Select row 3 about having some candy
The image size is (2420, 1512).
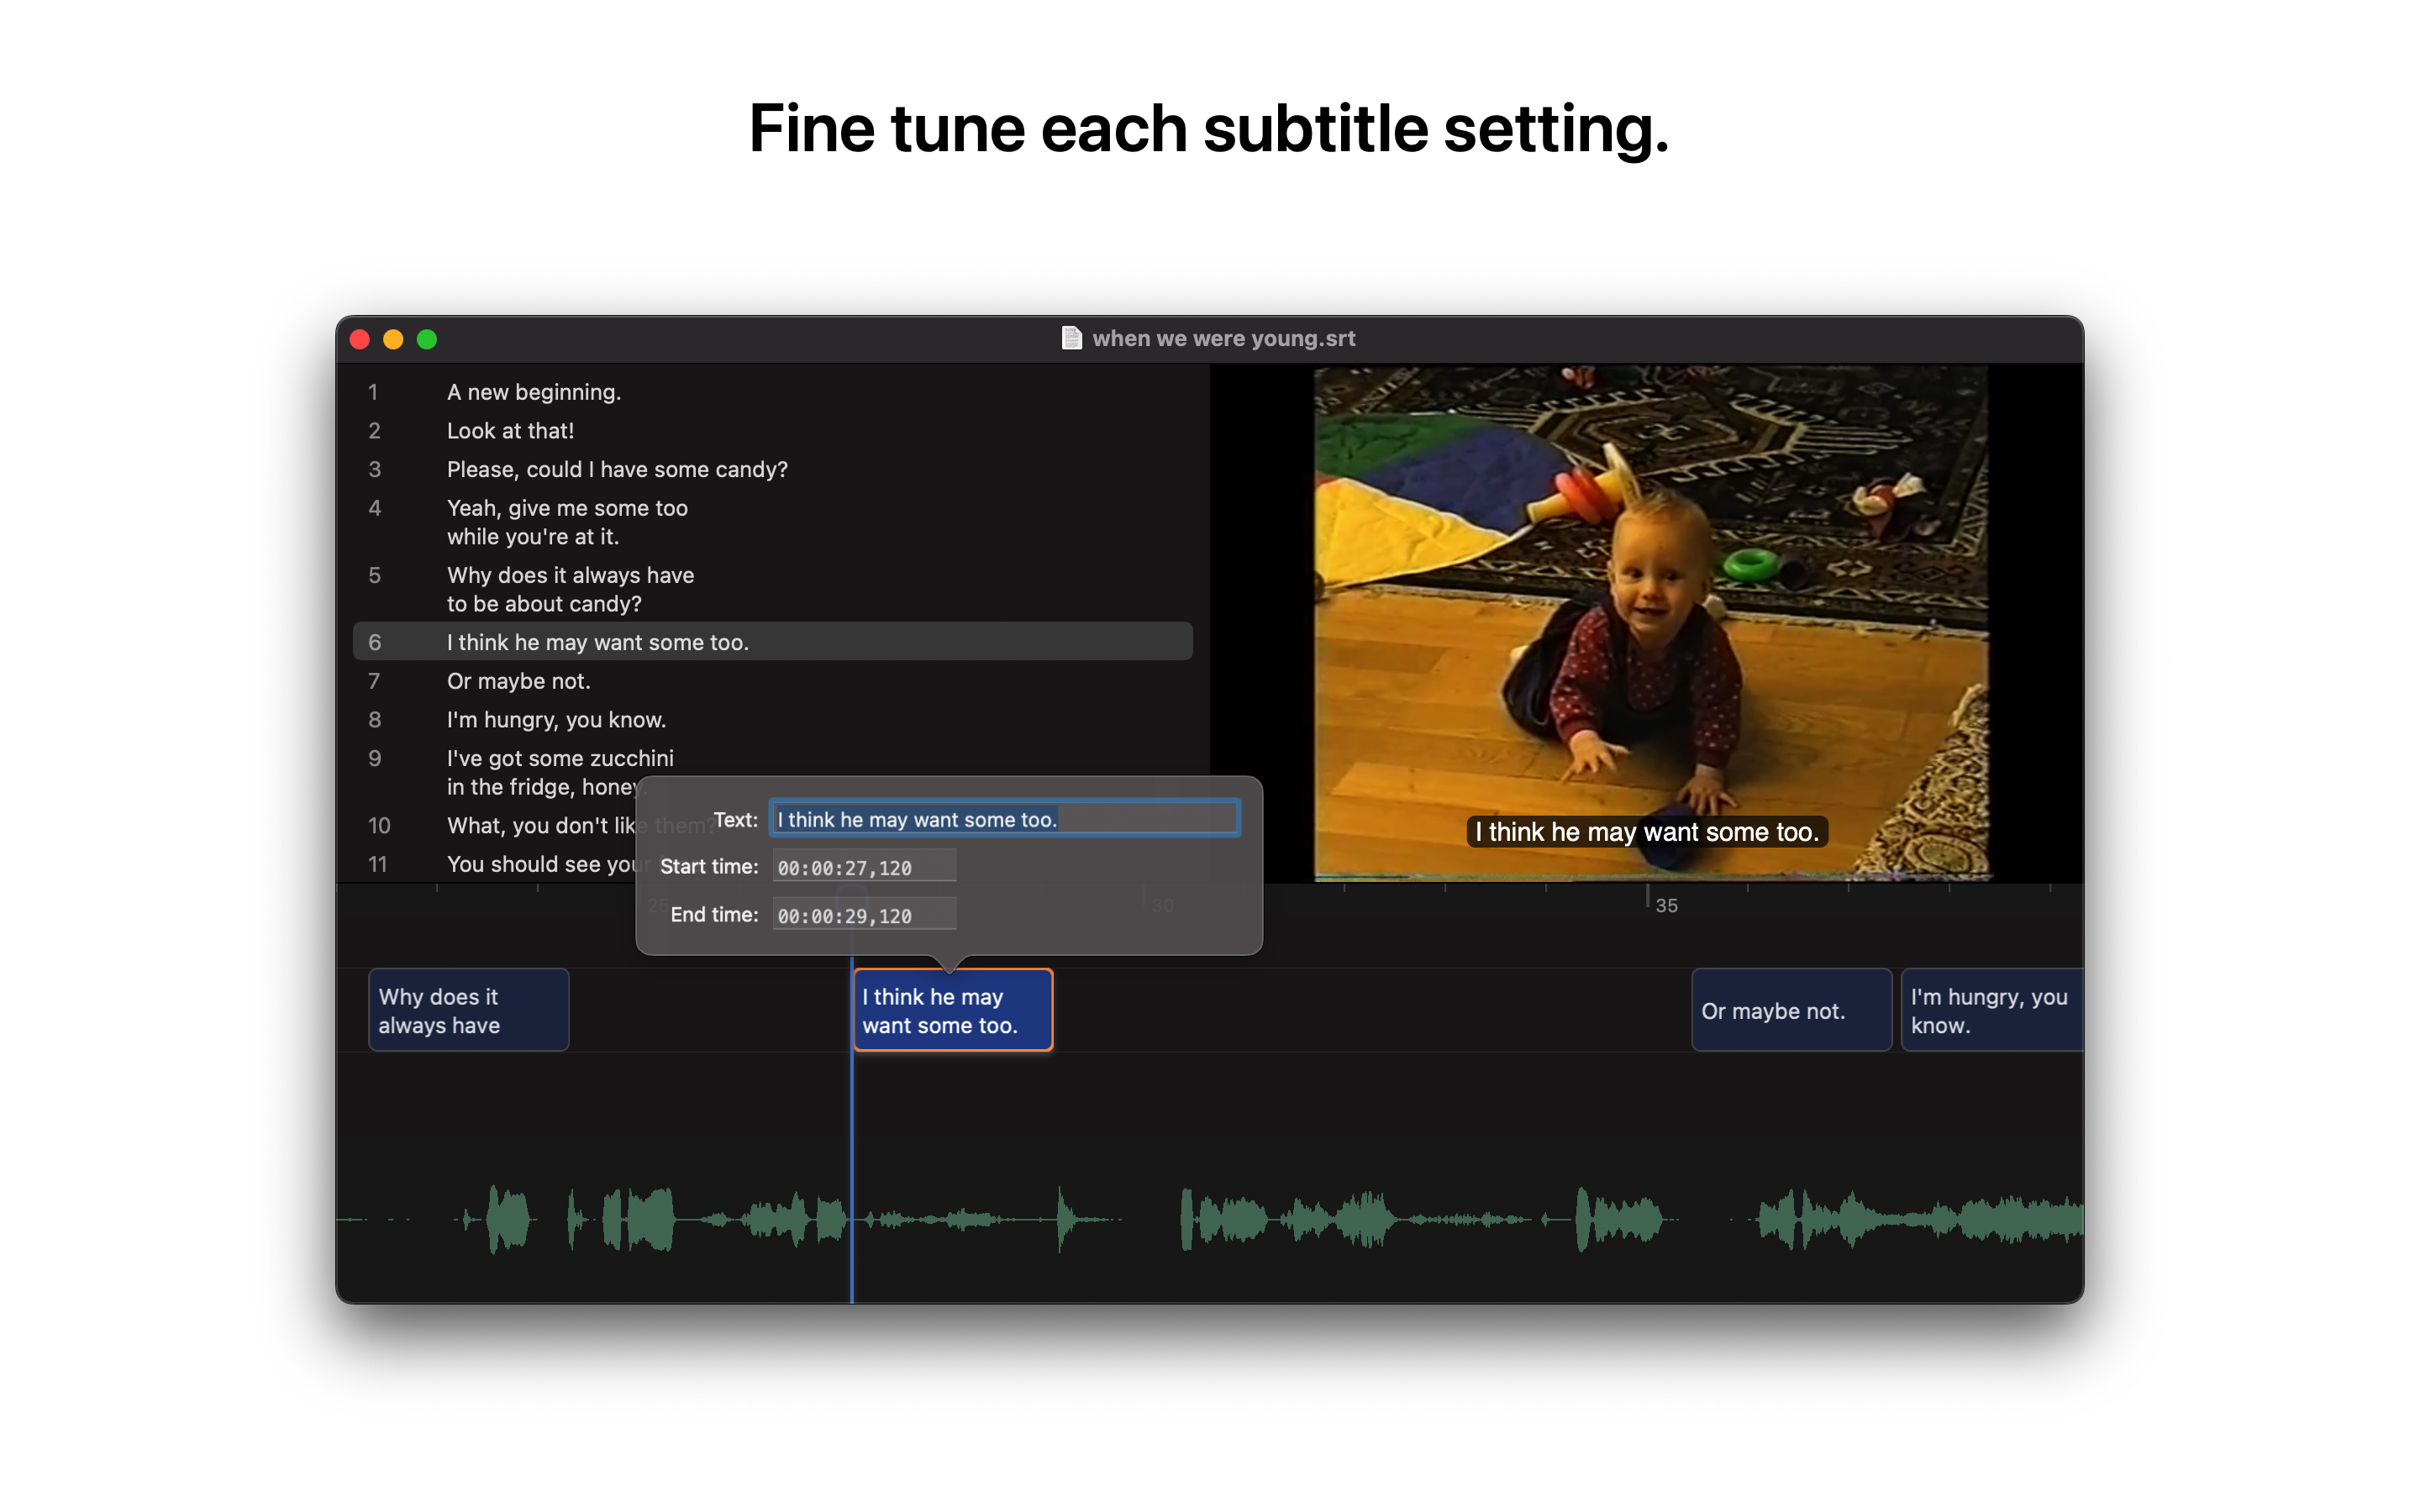[617, 469]
